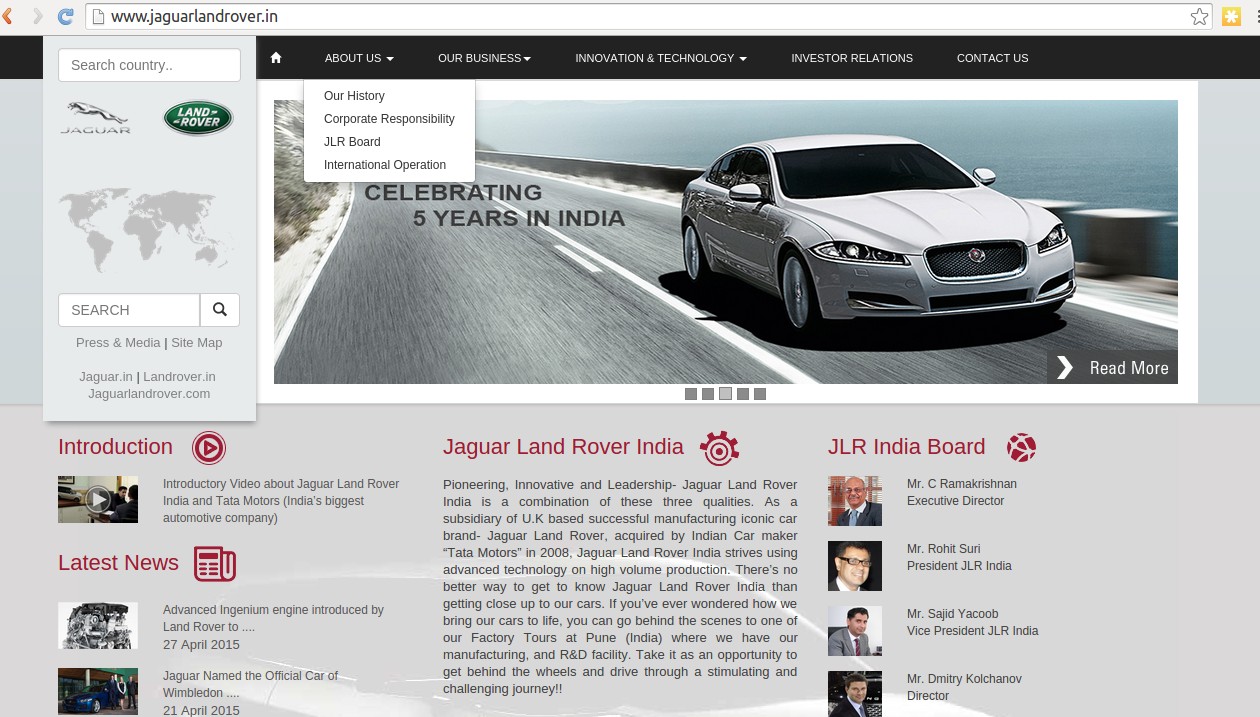
Task: Choose Corporate Responsibility from the menu
Action: coord(389,119)
